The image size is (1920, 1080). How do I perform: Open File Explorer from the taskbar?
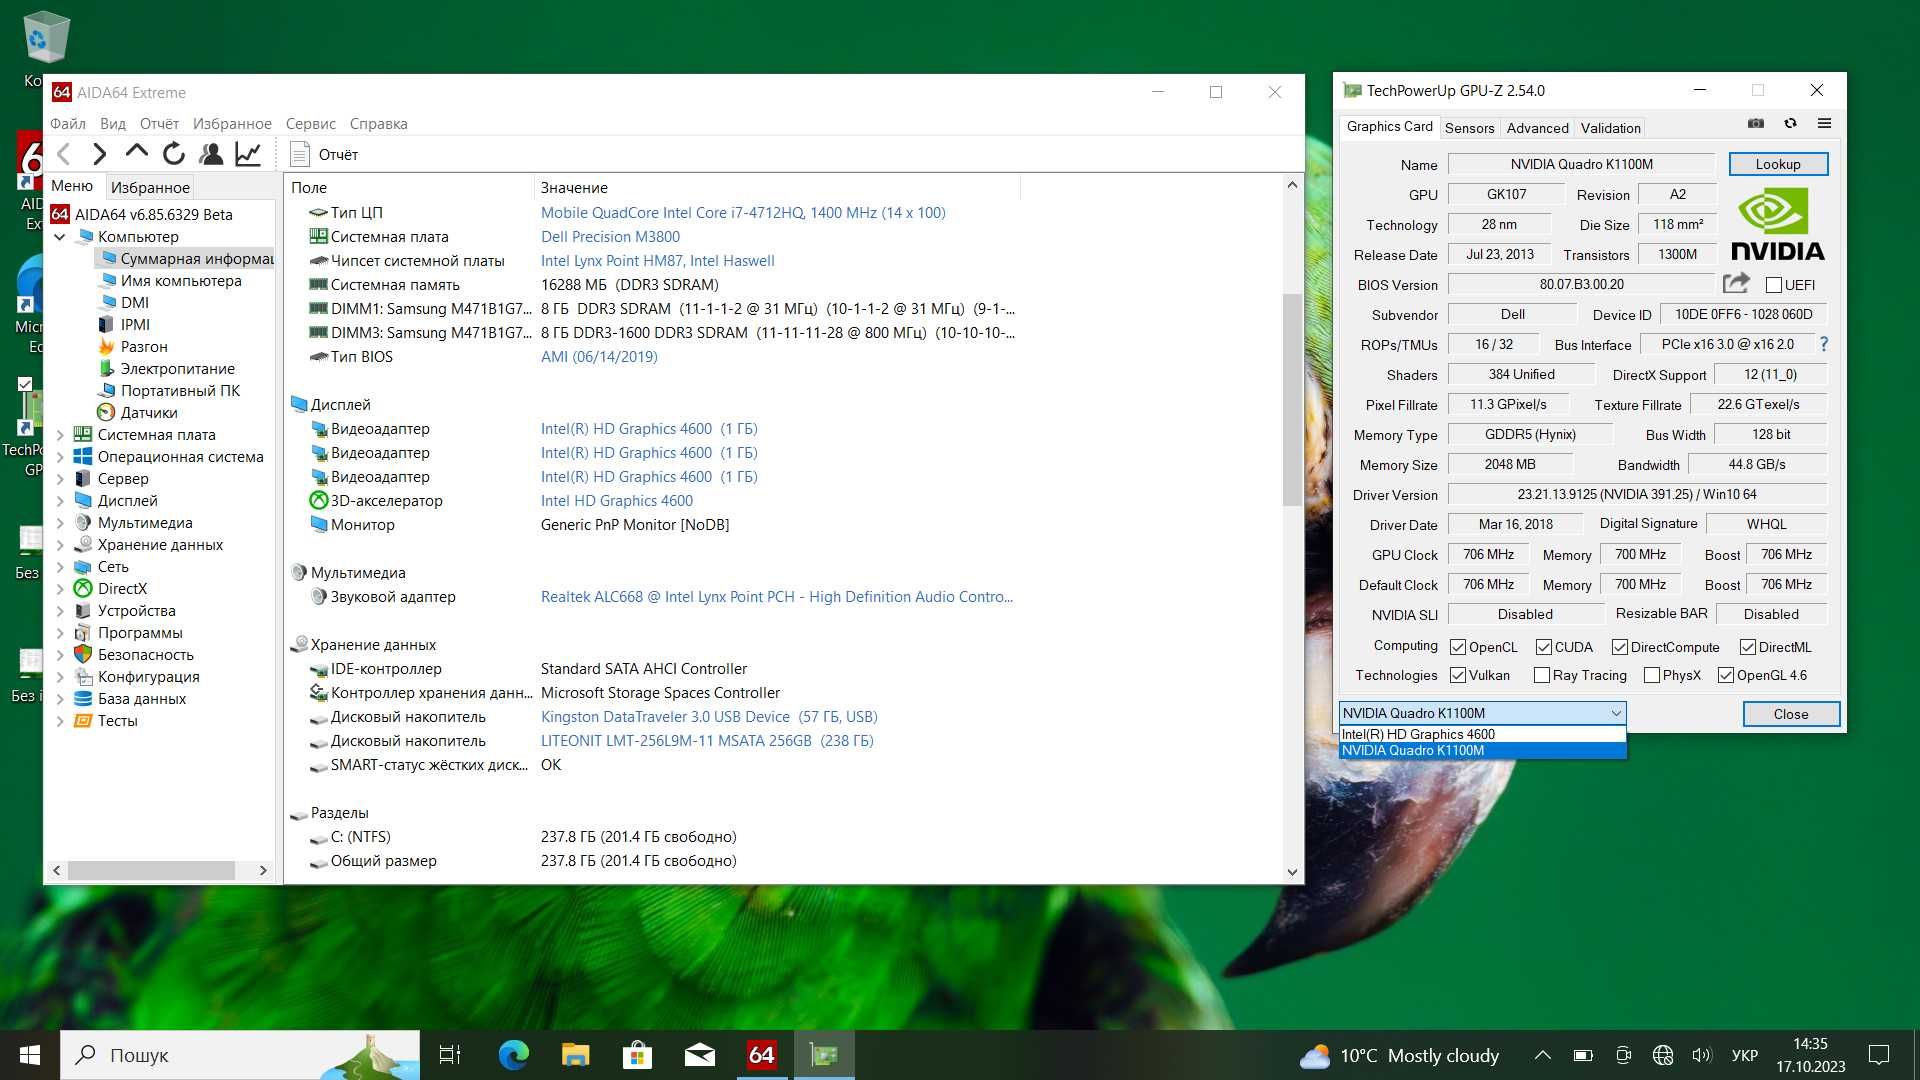coord(575,1055)
